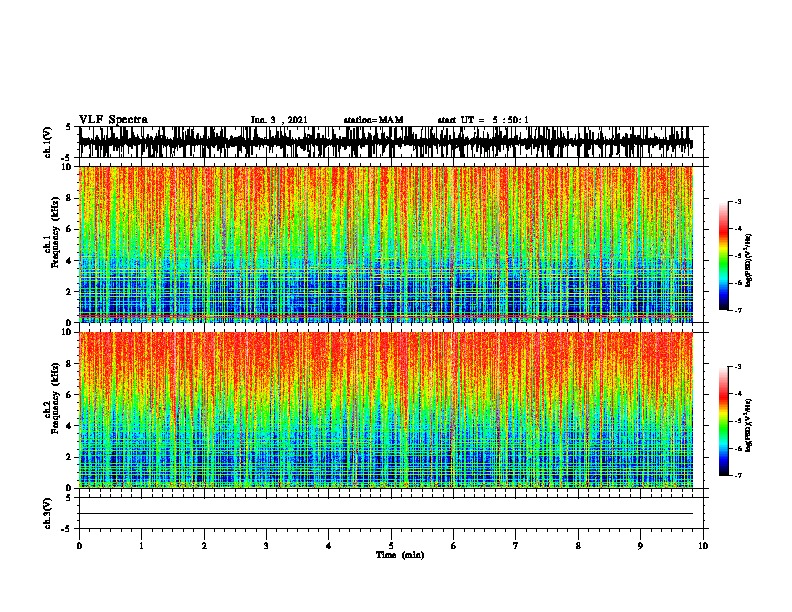Click the "-3" value on ch.1 color bar
The height and width of the screenshot is (612, 792).
point(737,202)
